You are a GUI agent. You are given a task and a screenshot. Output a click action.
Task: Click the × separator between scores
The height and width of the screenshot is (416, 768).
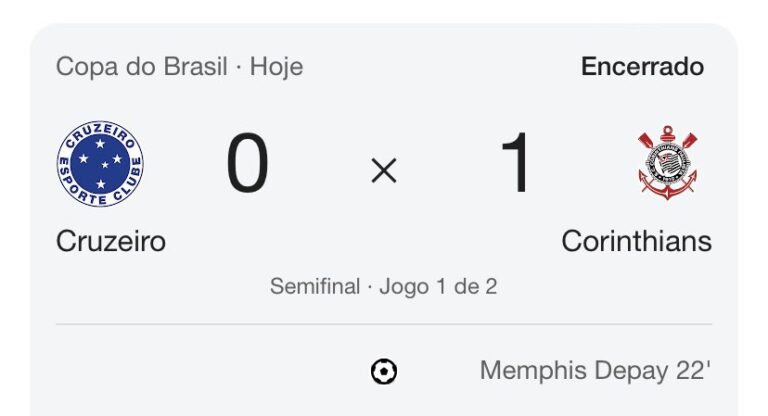[384, 171]
